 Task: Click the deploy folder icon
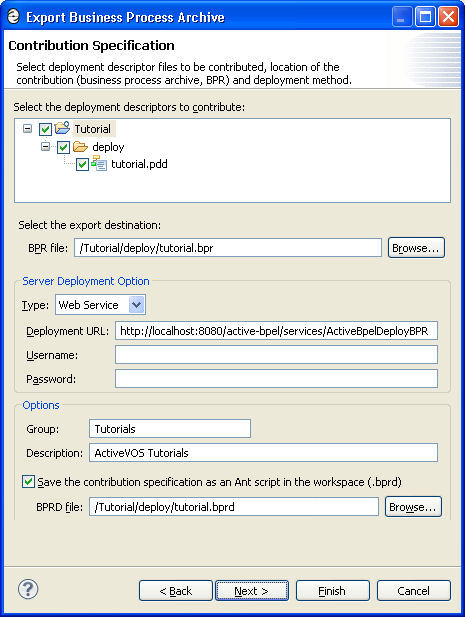80,147
